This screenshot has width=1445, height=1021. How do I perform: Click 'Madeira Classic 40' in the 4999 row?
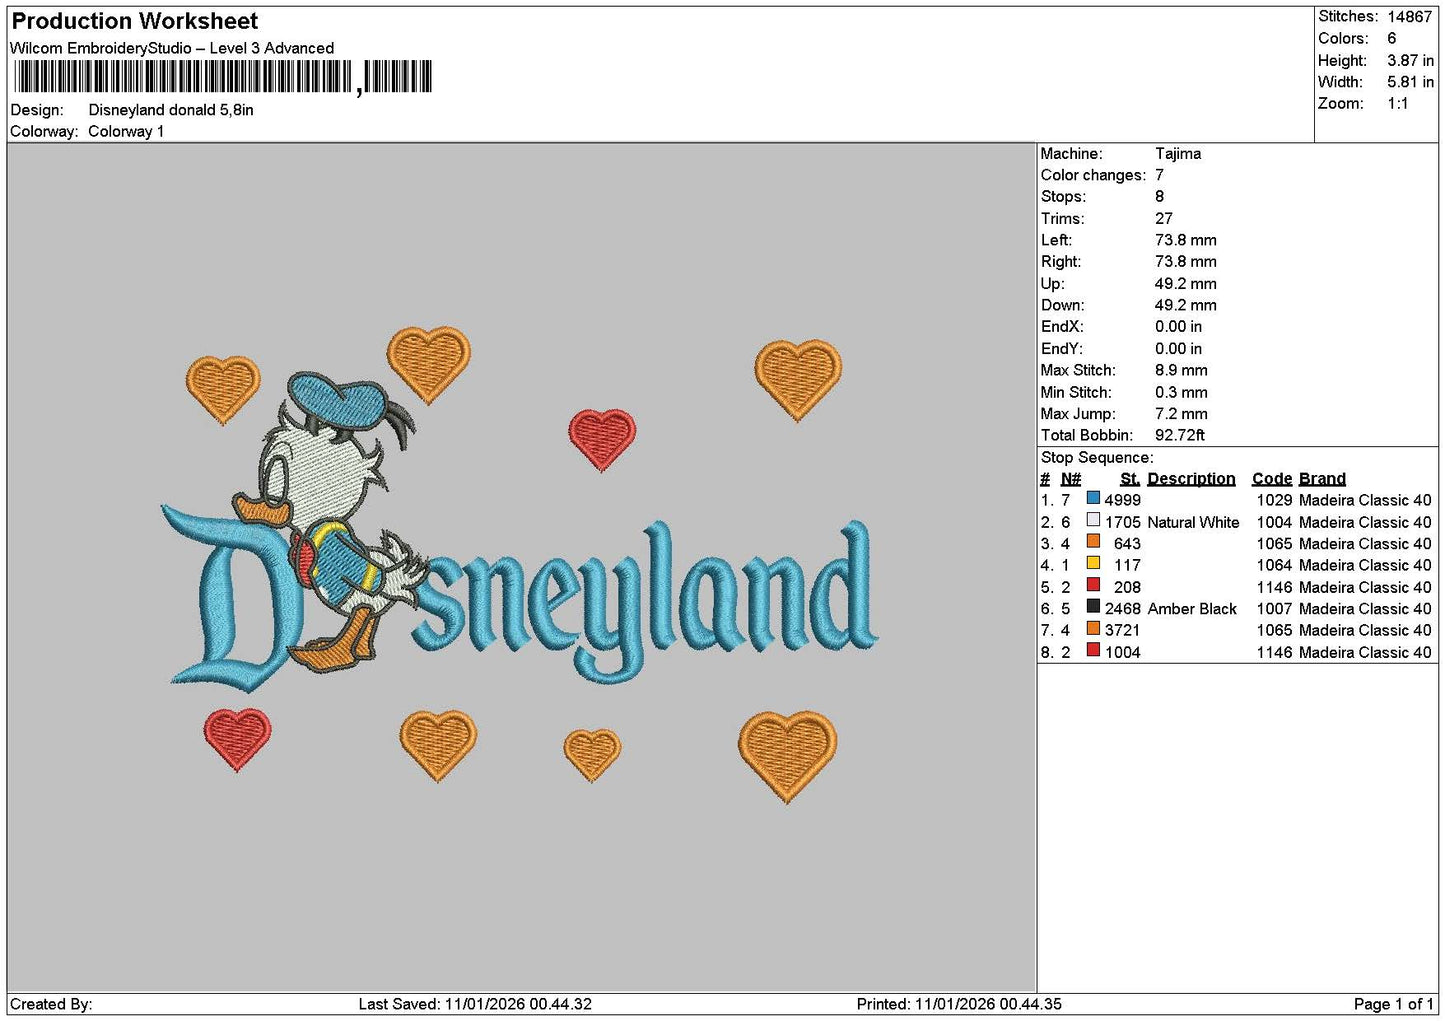pos(1365,500)
